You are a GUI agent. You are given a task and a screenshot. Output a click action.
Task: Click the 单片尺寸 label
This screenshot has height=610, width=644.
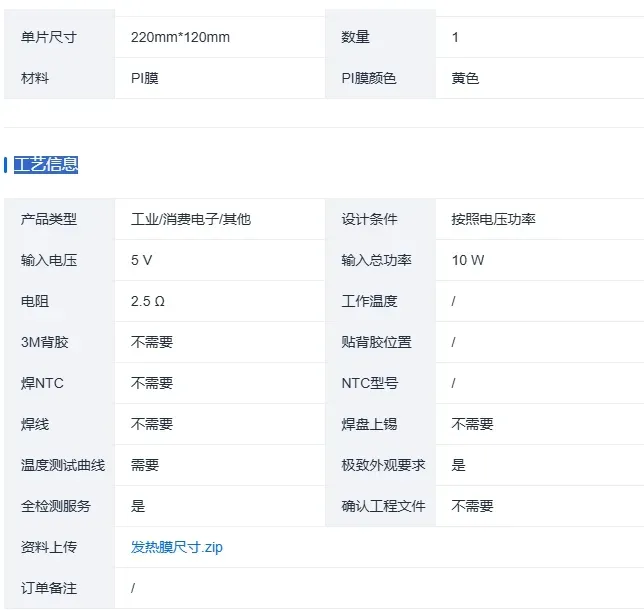coord(49,37)
